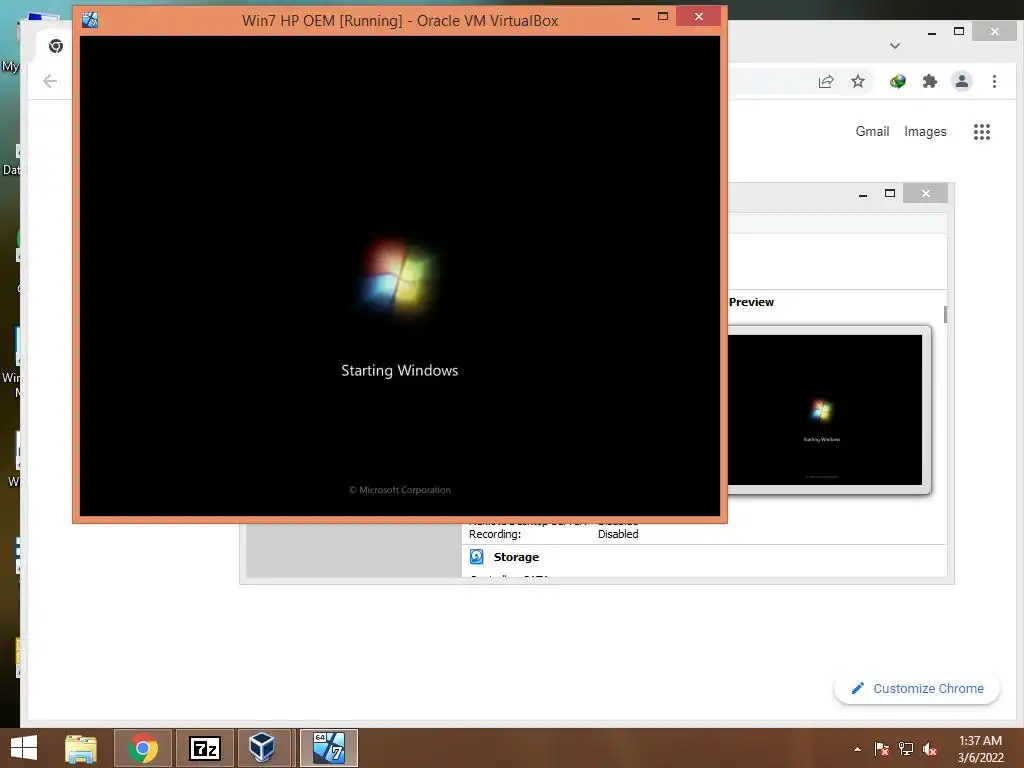Open the Google Images link
Image resolution: width=1024 pixels, height=768 pixels.
(925, 131)
